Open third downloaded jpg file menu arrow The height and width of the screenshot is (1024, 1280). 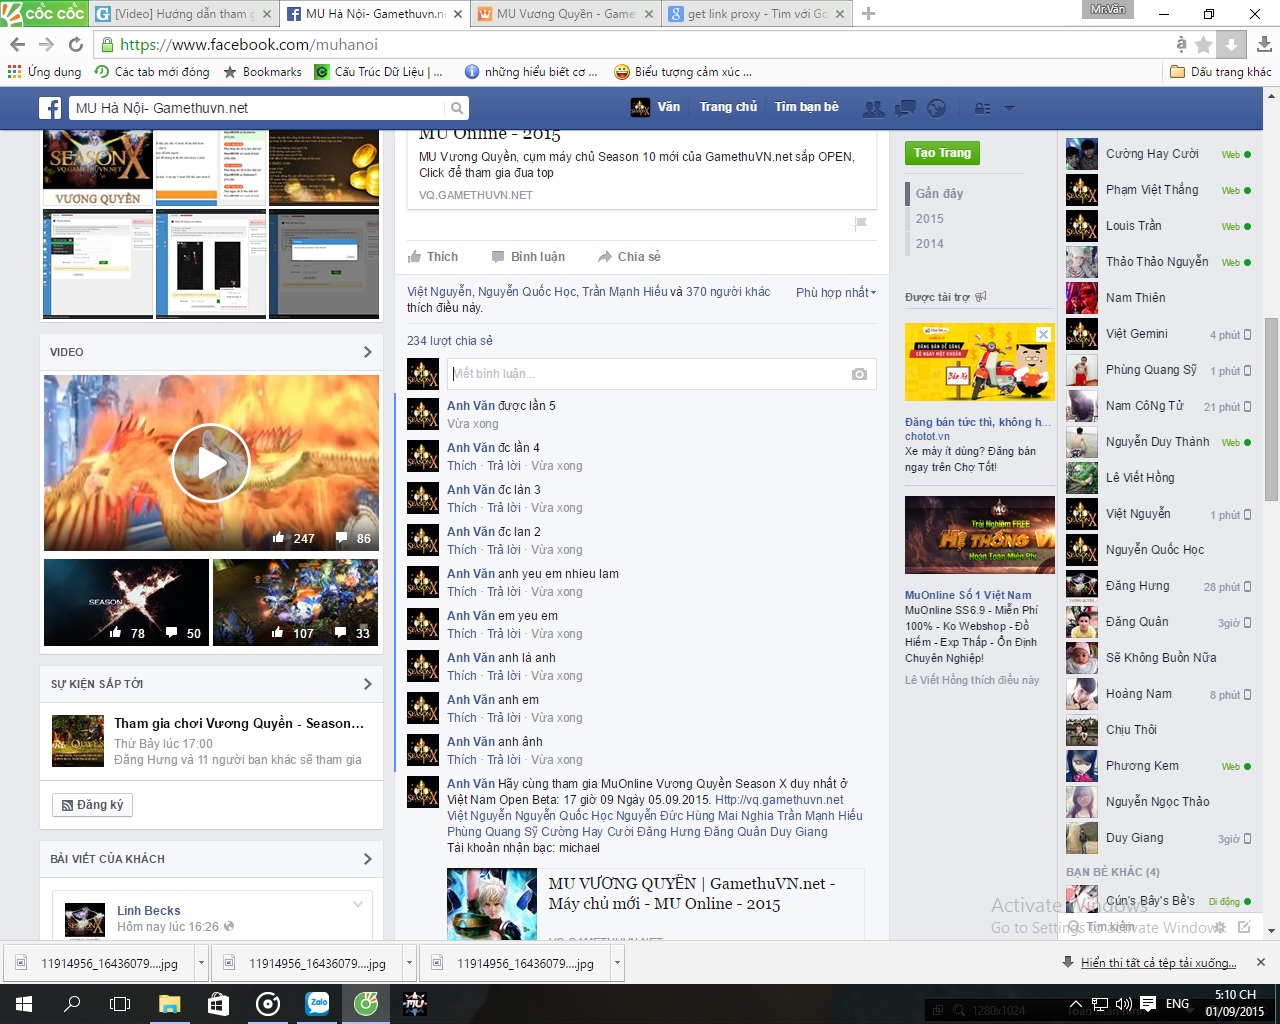tap(617, 963)
